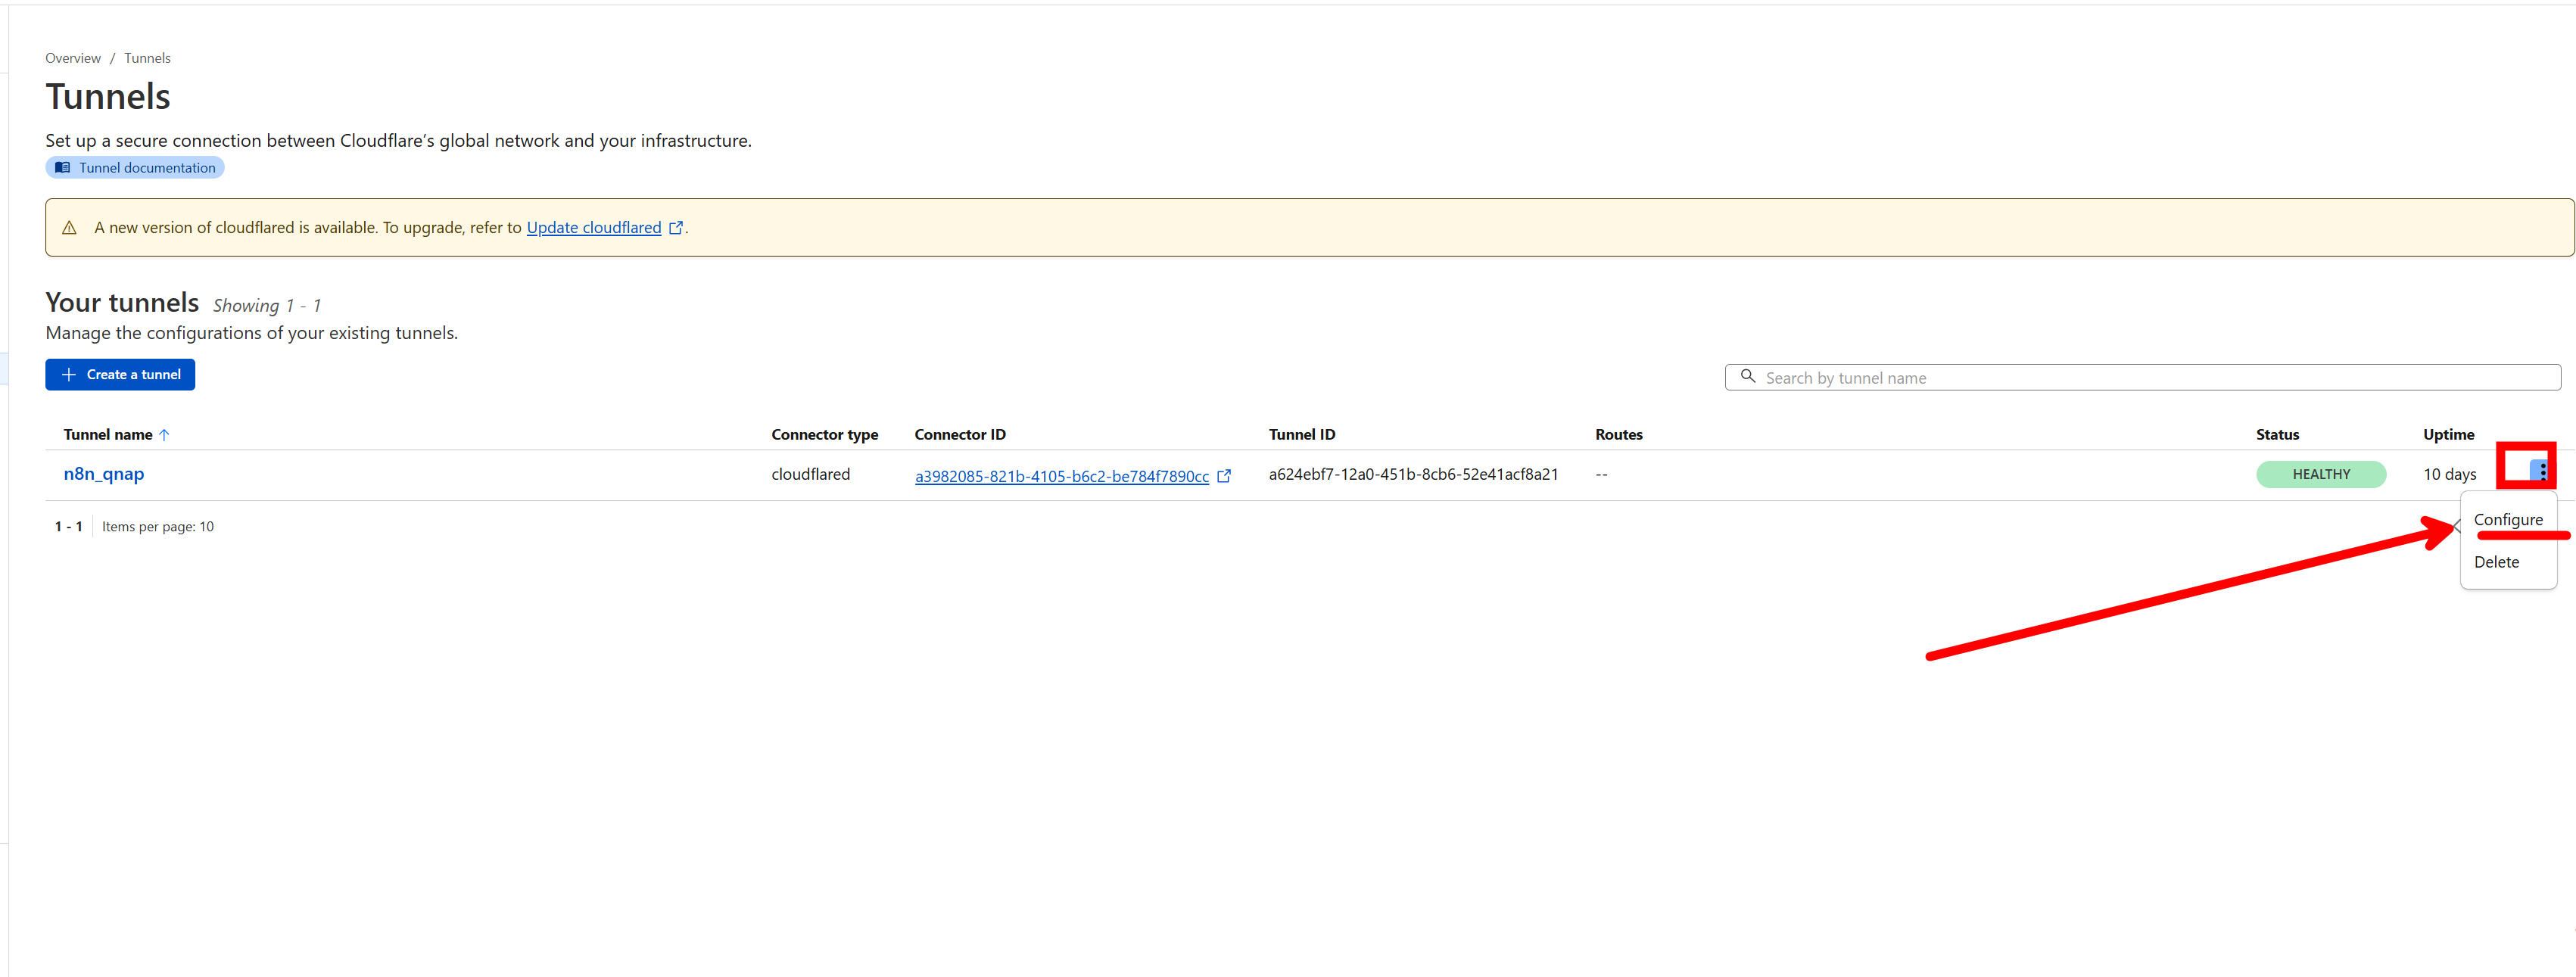Click the HEALTHY status badge
Viewport: 2576px width, 977px height.
click(x=2322, y=473)
